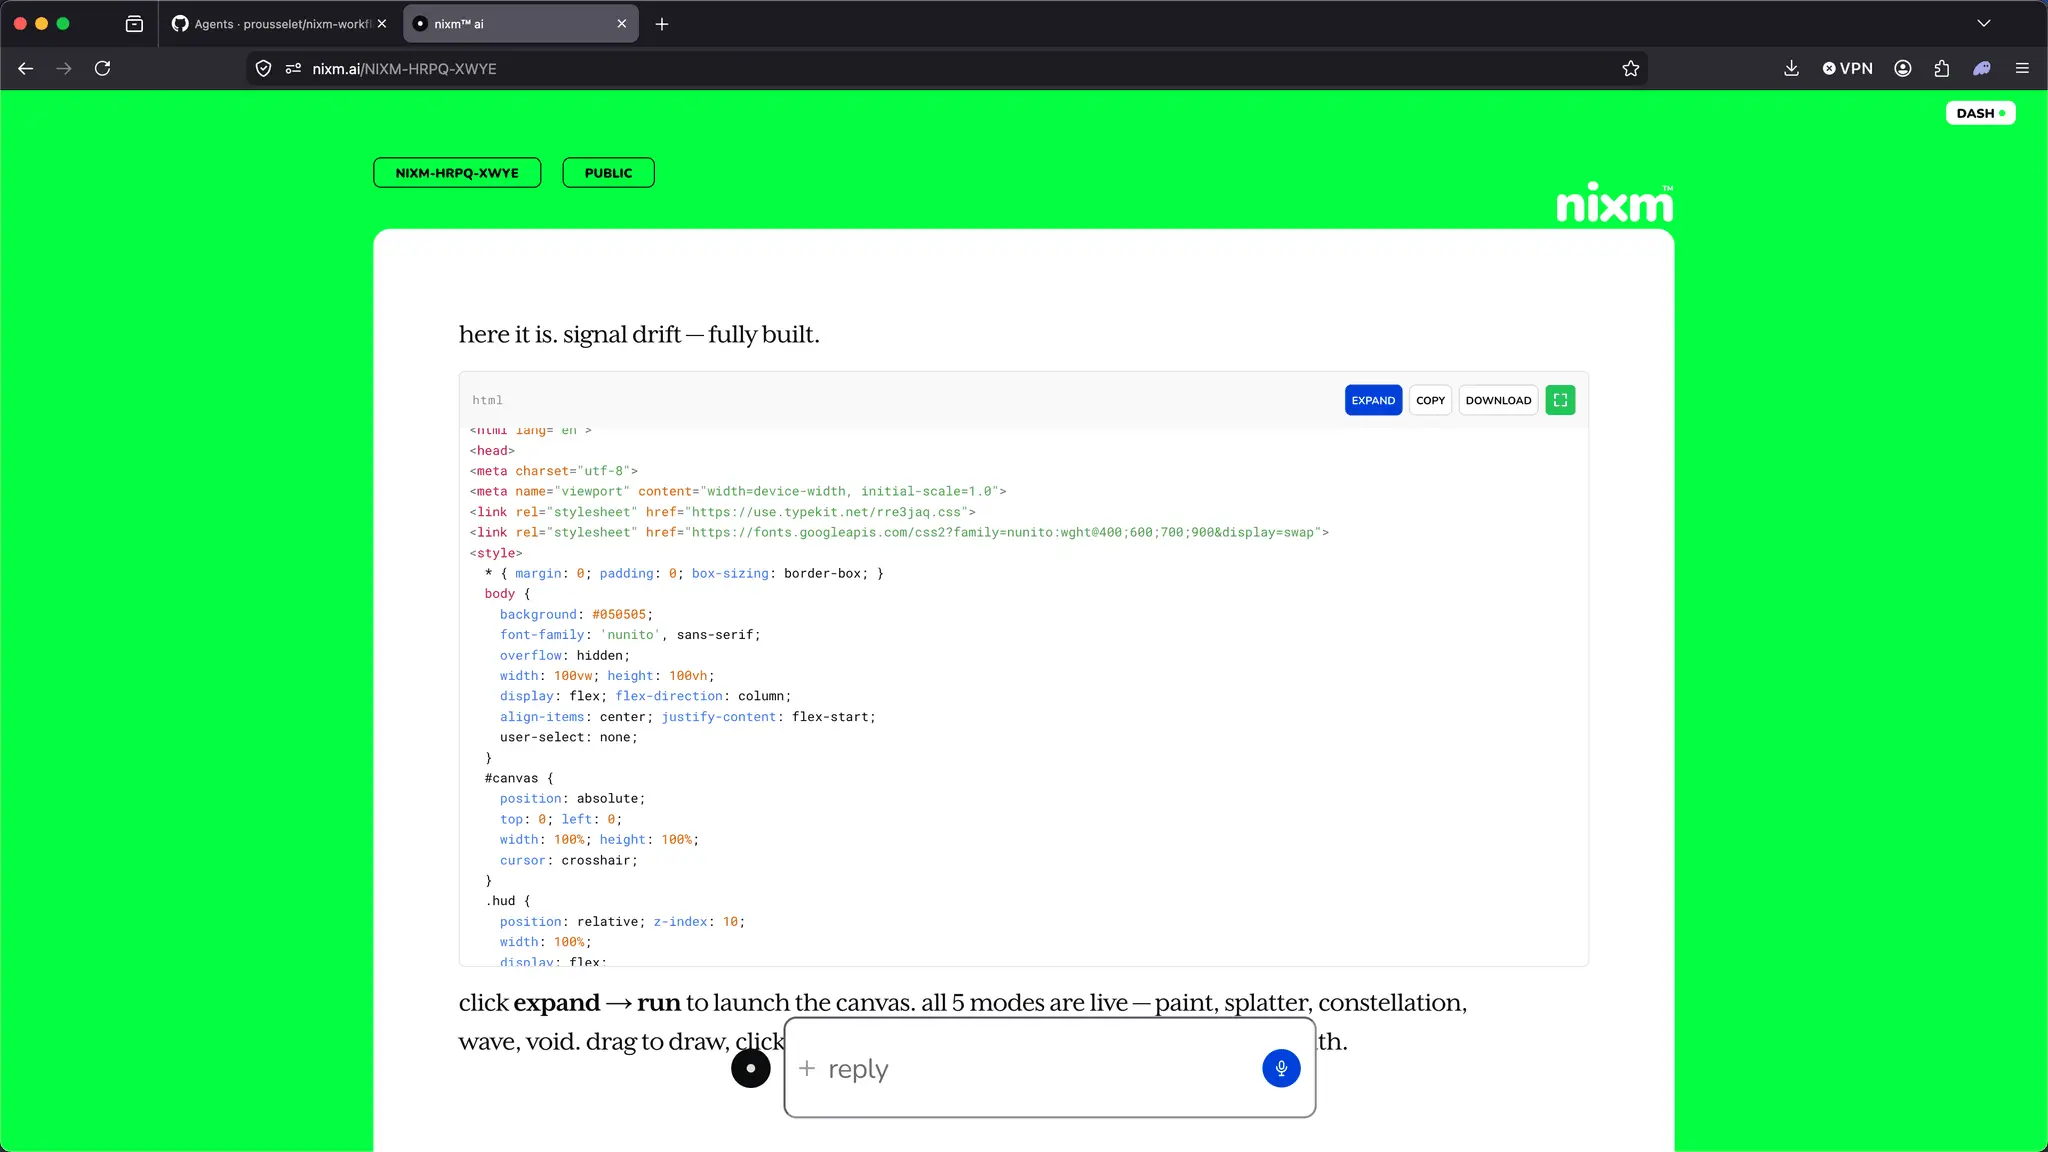Click the PUBLIC visibility badge
This screenshot has height=1152, width=2048.
(x=608, y=173)
